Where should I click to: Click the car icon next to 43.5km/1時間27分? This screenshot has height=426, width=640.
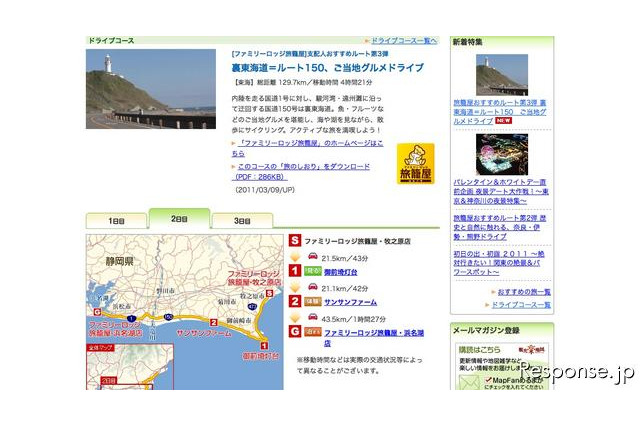pyautogui.click(x=313, y=317)
